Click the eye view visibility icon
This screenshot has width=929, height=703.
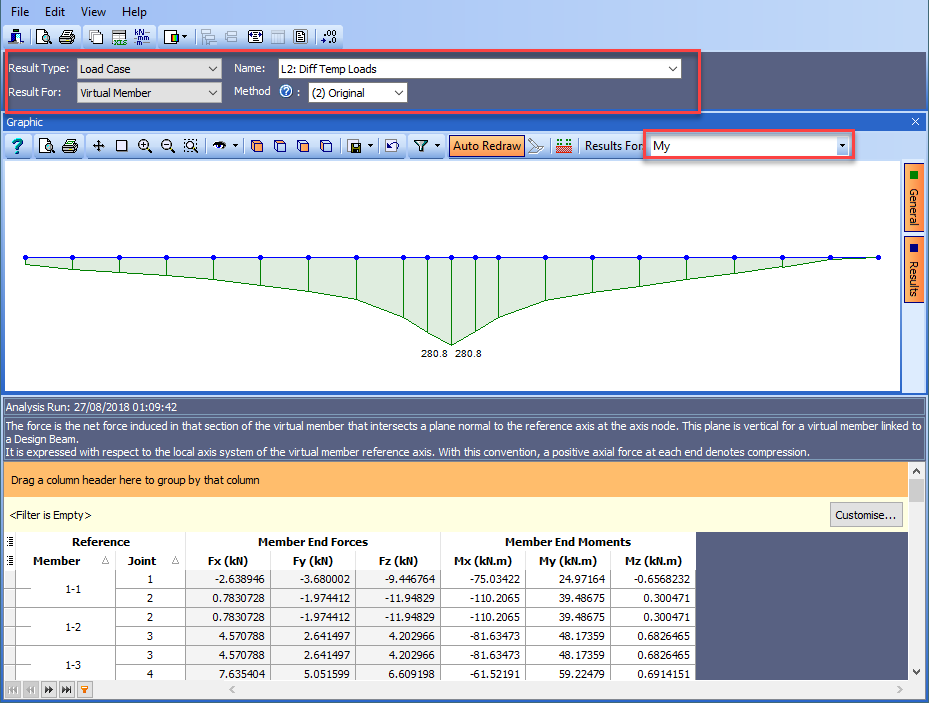220,146
